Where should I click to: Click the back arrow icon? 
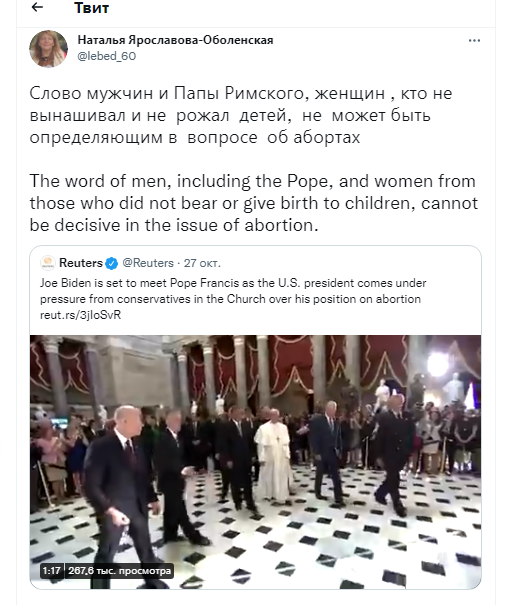(x=37, y=7)
